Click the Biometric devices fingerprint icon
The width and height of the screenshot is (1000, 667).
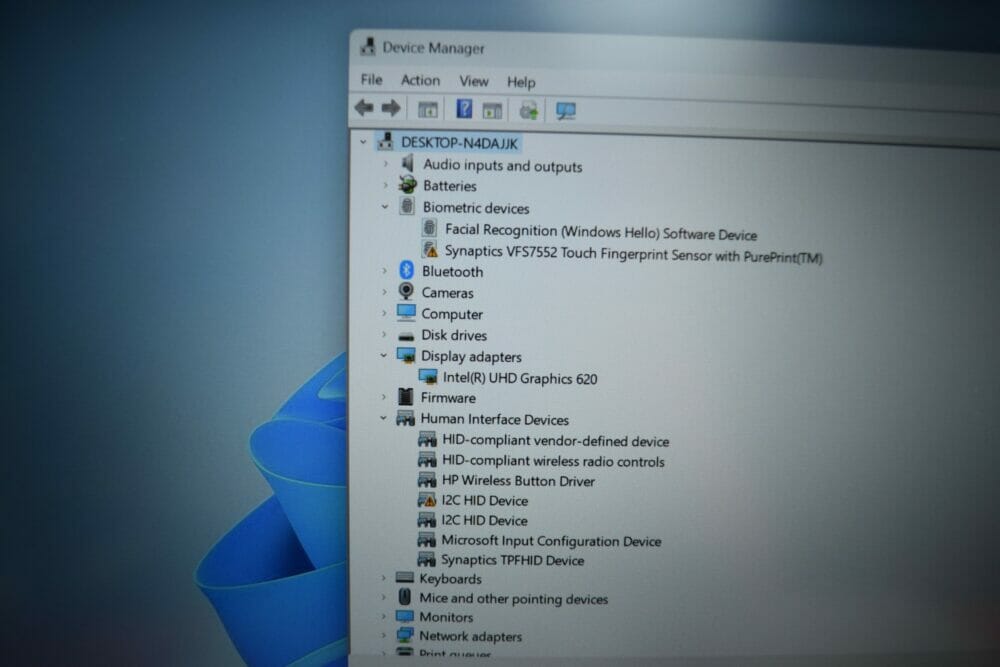407,206
